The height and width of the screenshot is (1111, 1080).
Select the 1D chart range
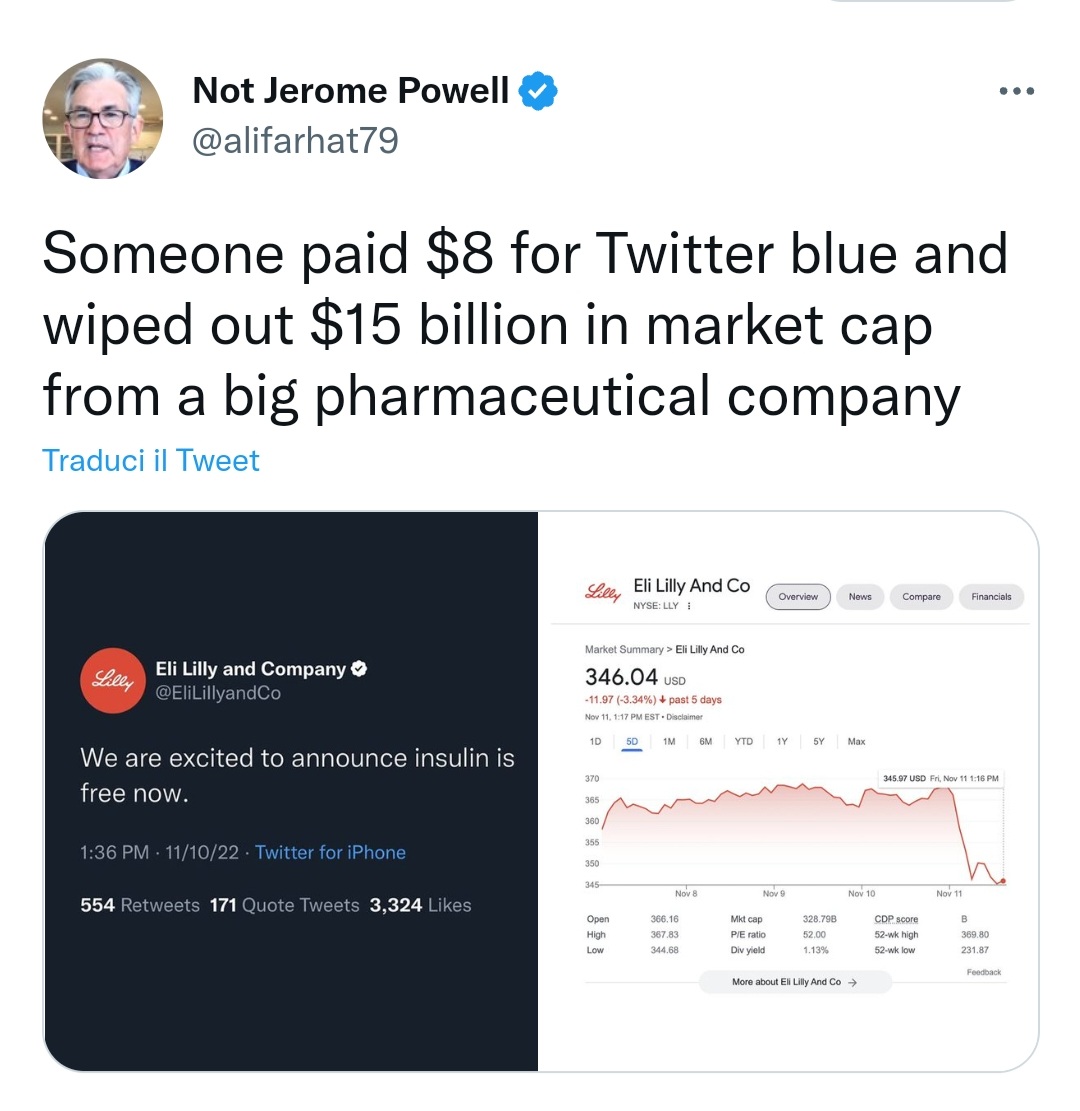pos(596,742)
